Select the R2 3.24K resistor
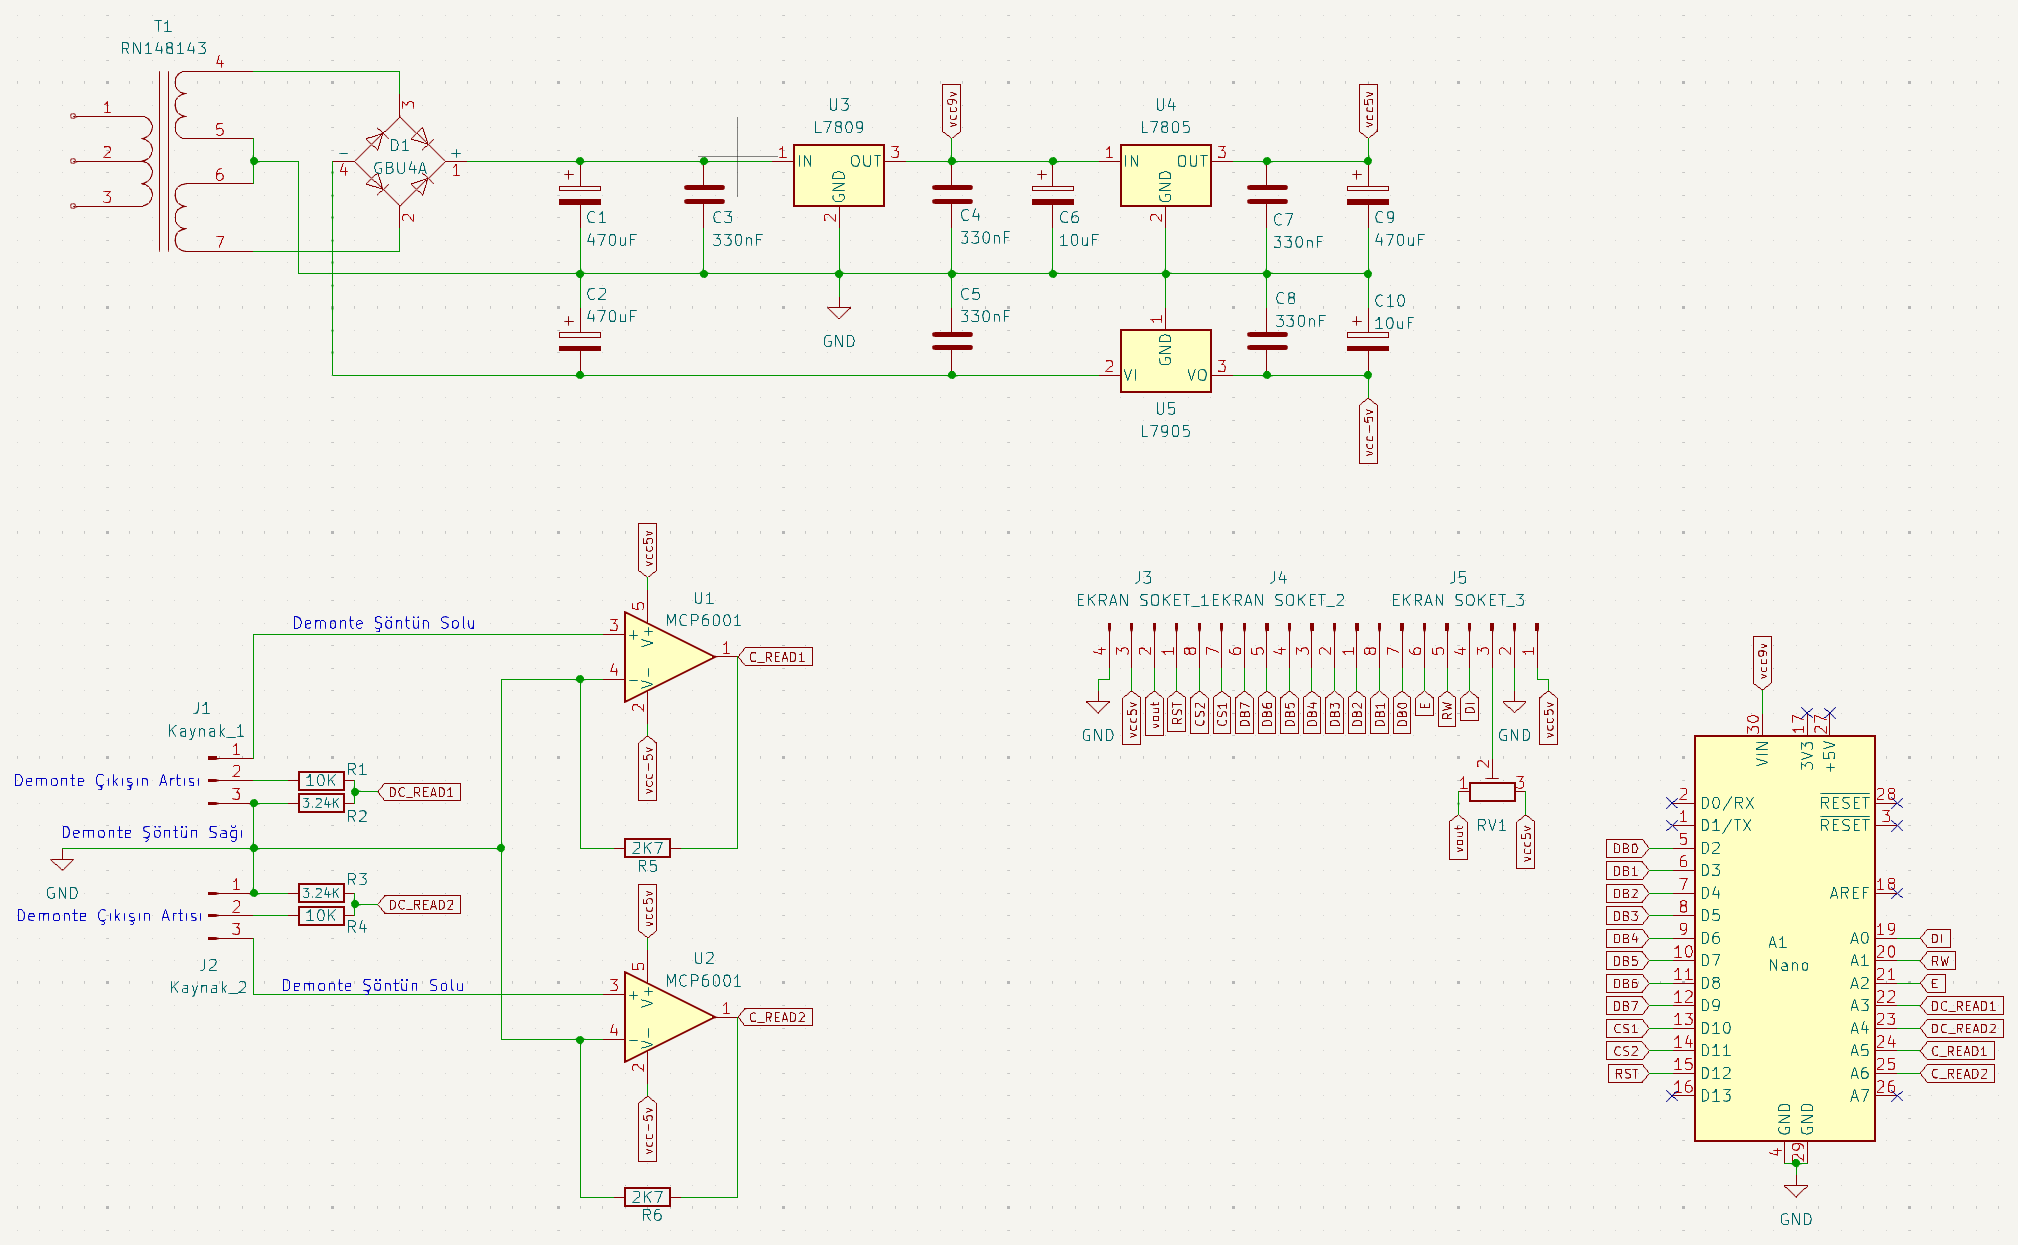2018x1245 pixels. coord(321,803)
